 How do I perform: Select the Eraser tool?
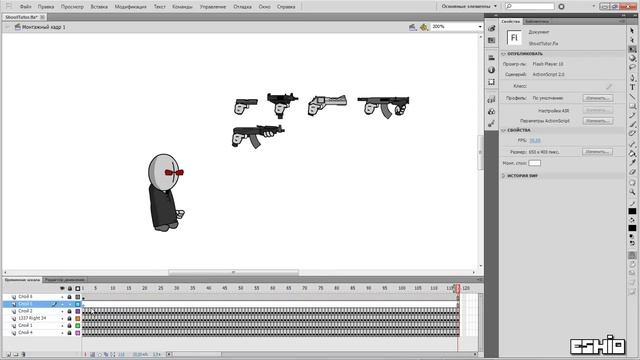(x=632, y=172)
